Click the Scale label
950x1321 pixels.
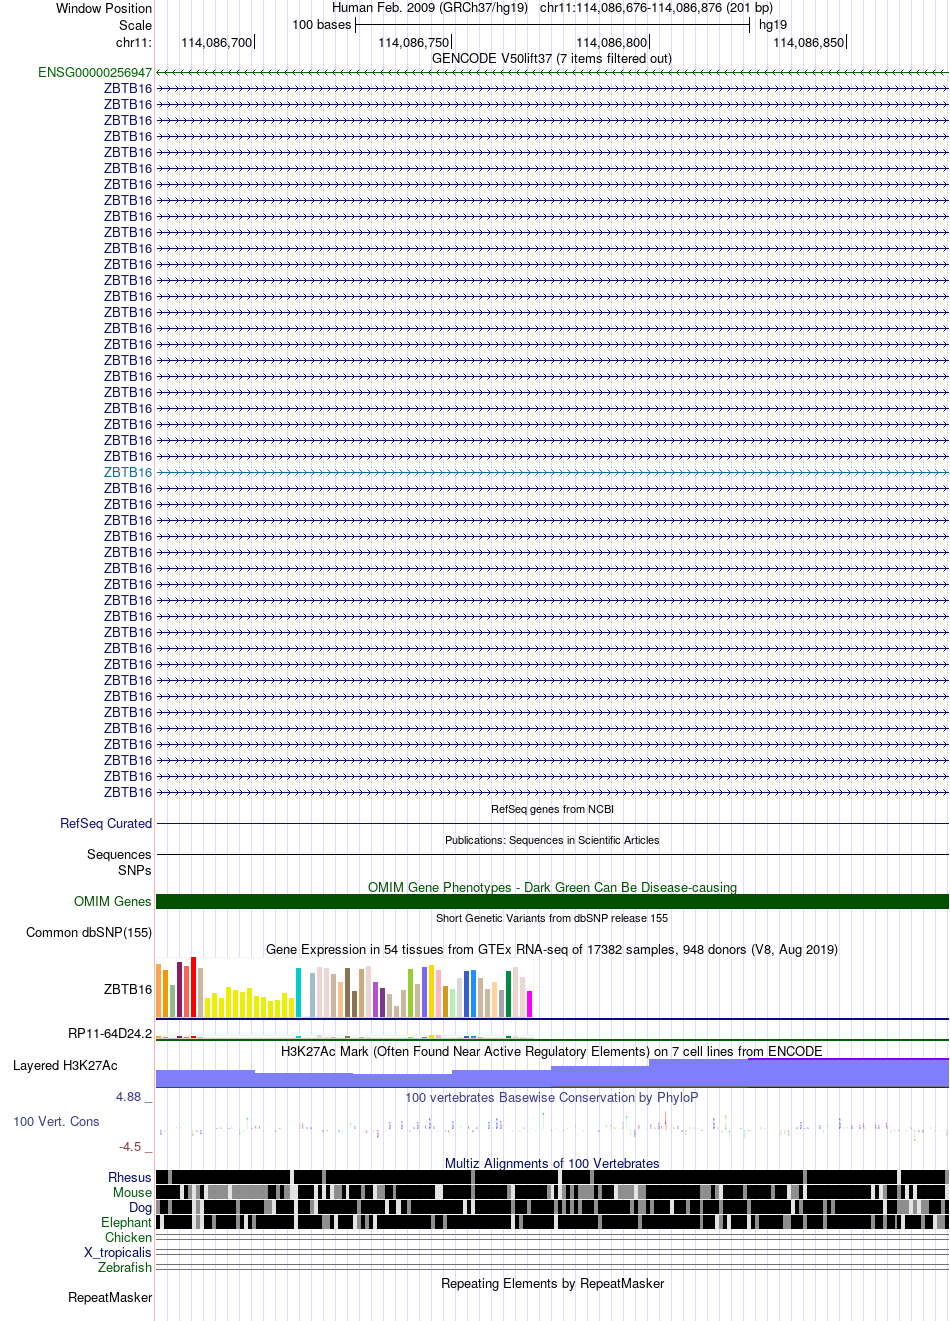(135, 25)
